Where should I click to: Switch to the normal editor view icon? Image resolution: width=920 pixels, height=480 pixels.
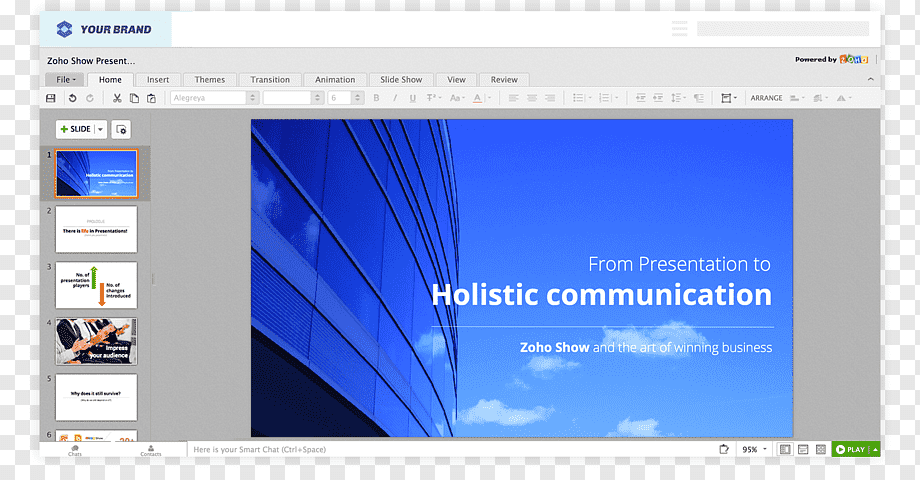click(x=784, y=449)
